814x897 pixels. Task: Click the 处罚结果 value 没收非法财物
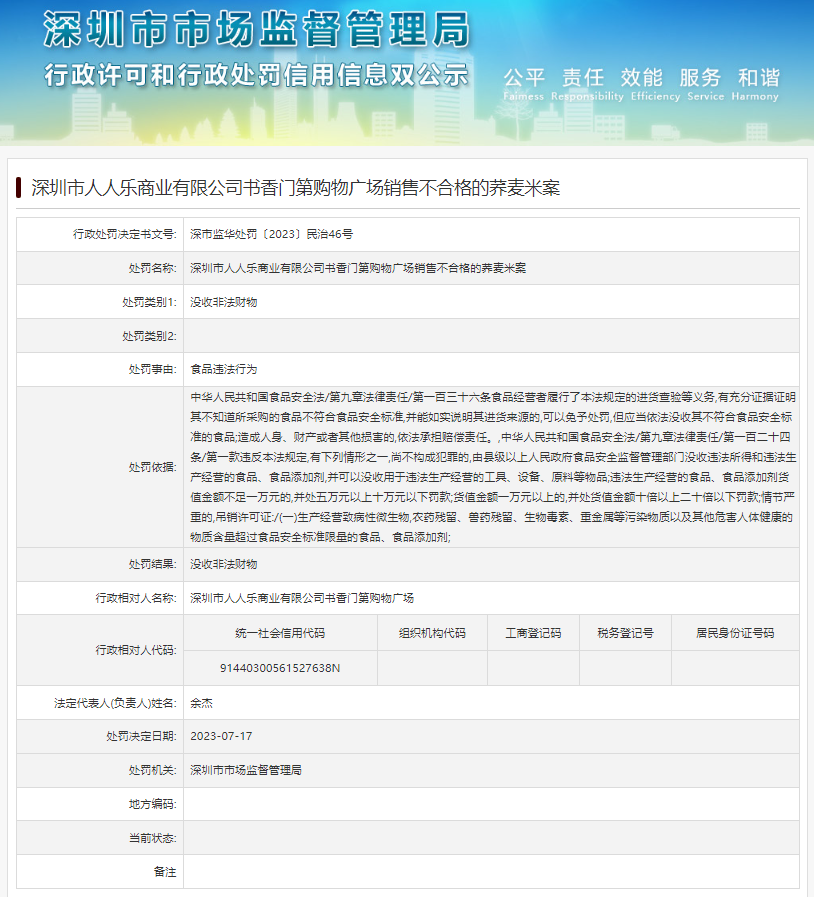click(224, 564)
